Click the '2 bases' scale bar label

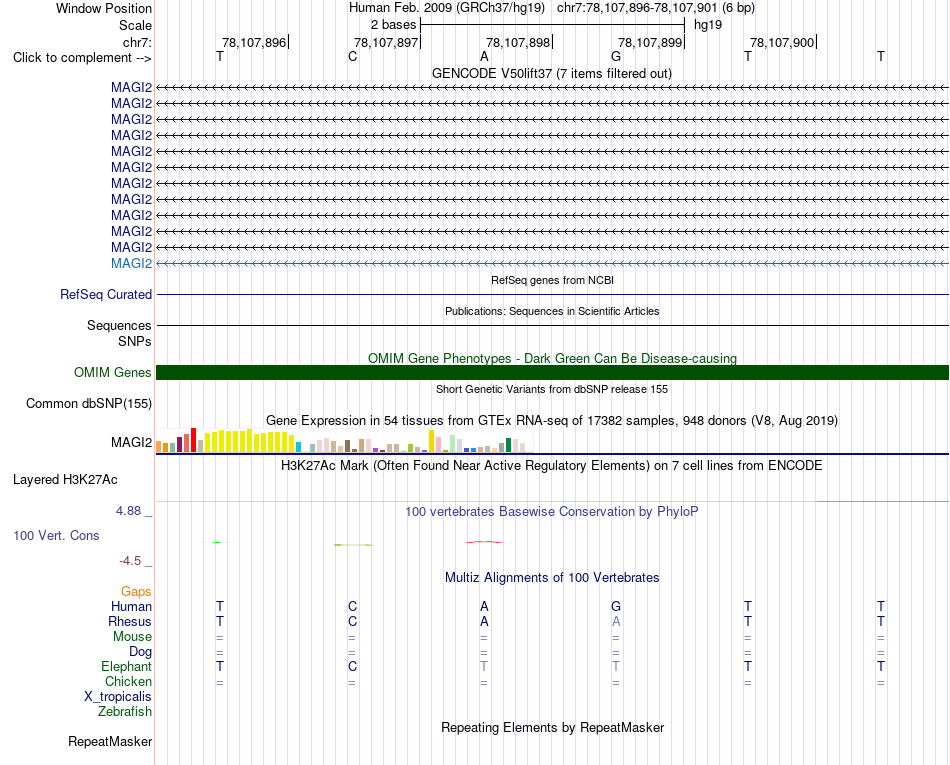pyautogui.click(x=394, y=25)
